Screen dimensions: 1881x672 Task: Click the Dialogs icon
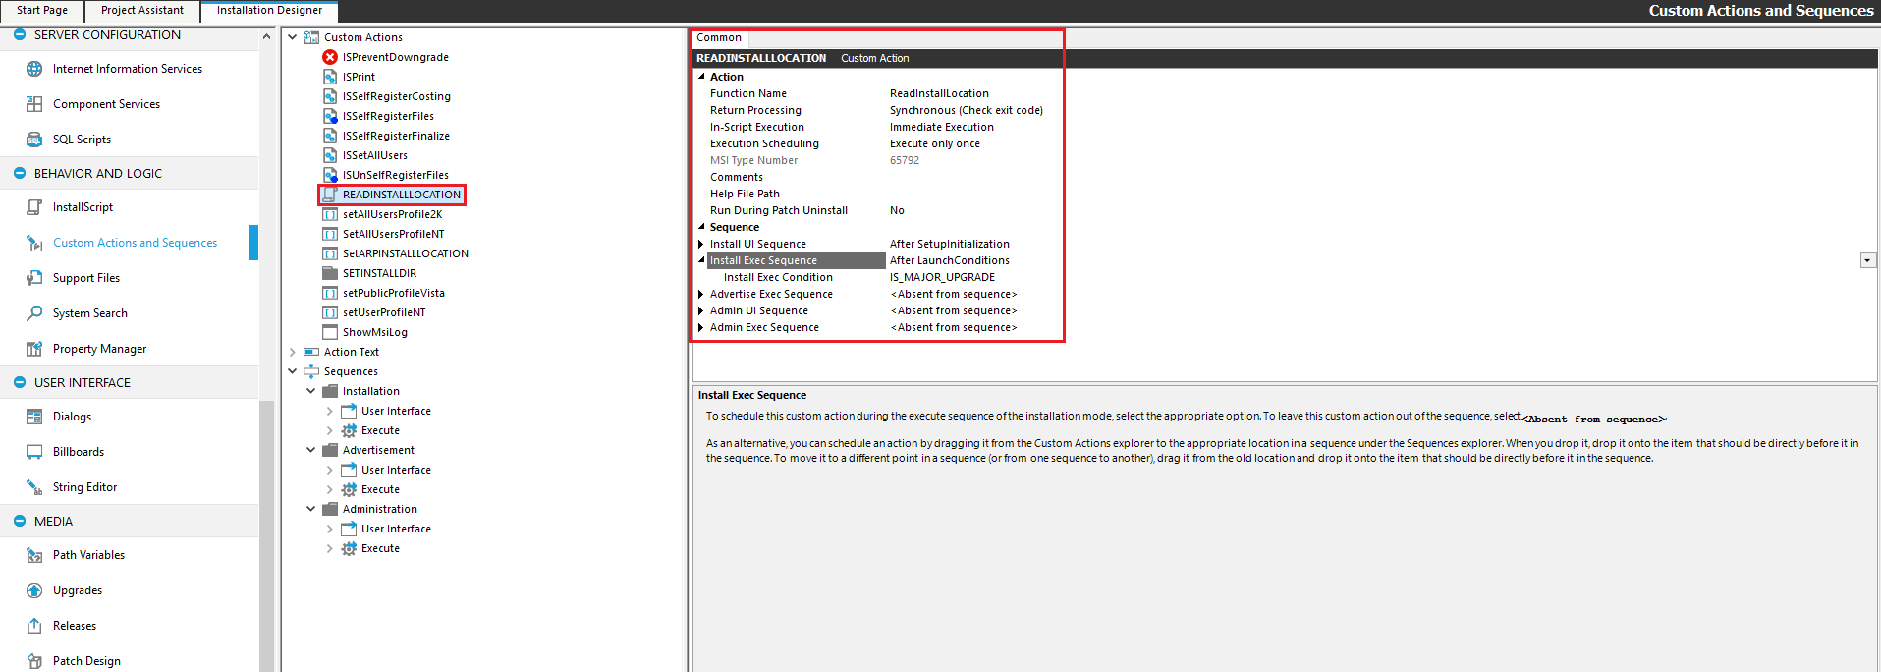point(34,417)
